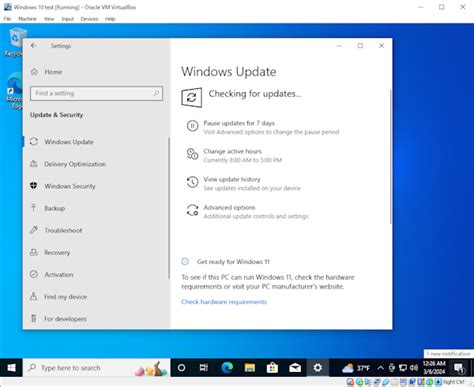Viewport: 474px width, 387px height.
Task: Click the Right Ctrl host key indicator
Action: tap(454, 382)
